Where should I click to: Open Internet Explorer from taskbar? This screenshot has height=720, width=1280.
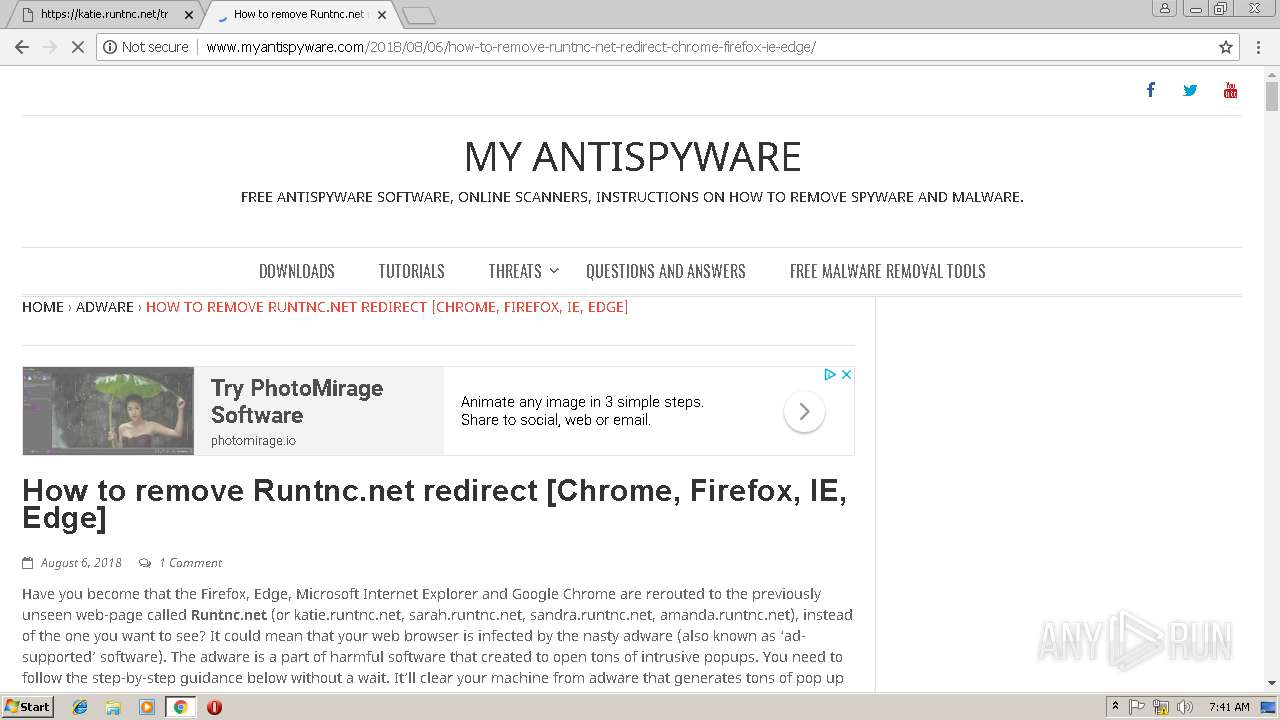click(x=80, y=707)
